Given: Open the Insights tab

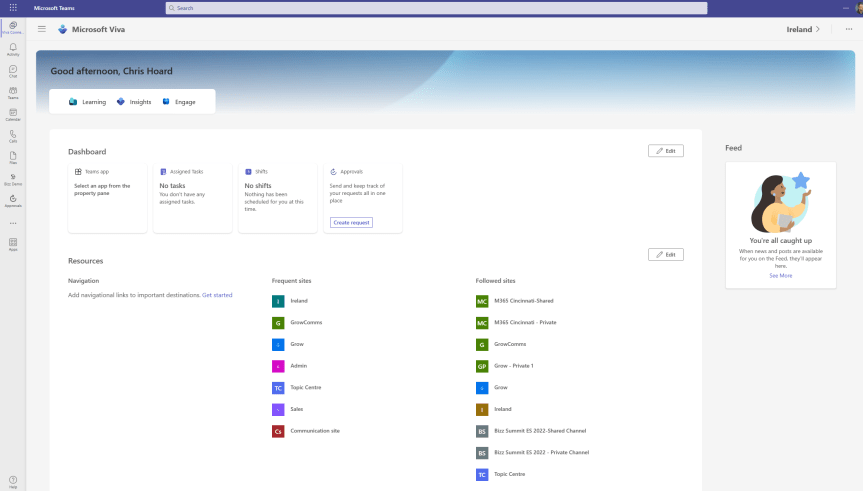Looking at the screenshot, I should pyautogui.click(x=134, y=102).
